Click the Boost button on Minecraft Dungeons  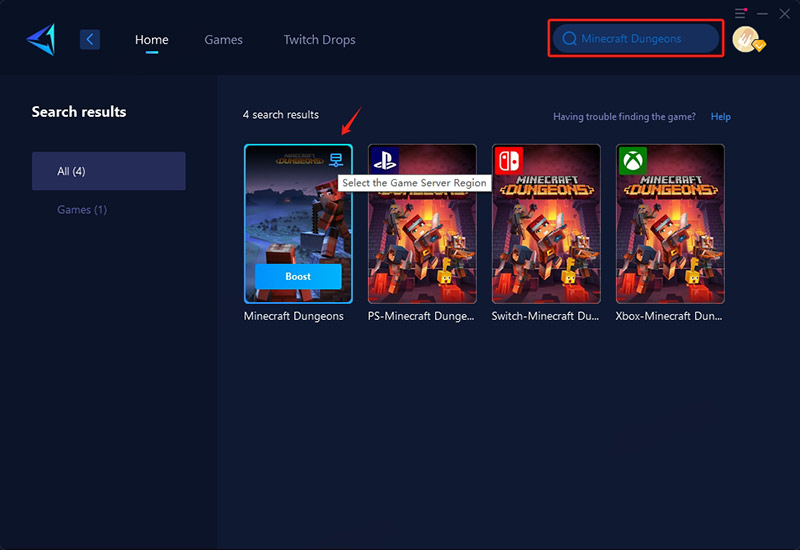[298, 277]
